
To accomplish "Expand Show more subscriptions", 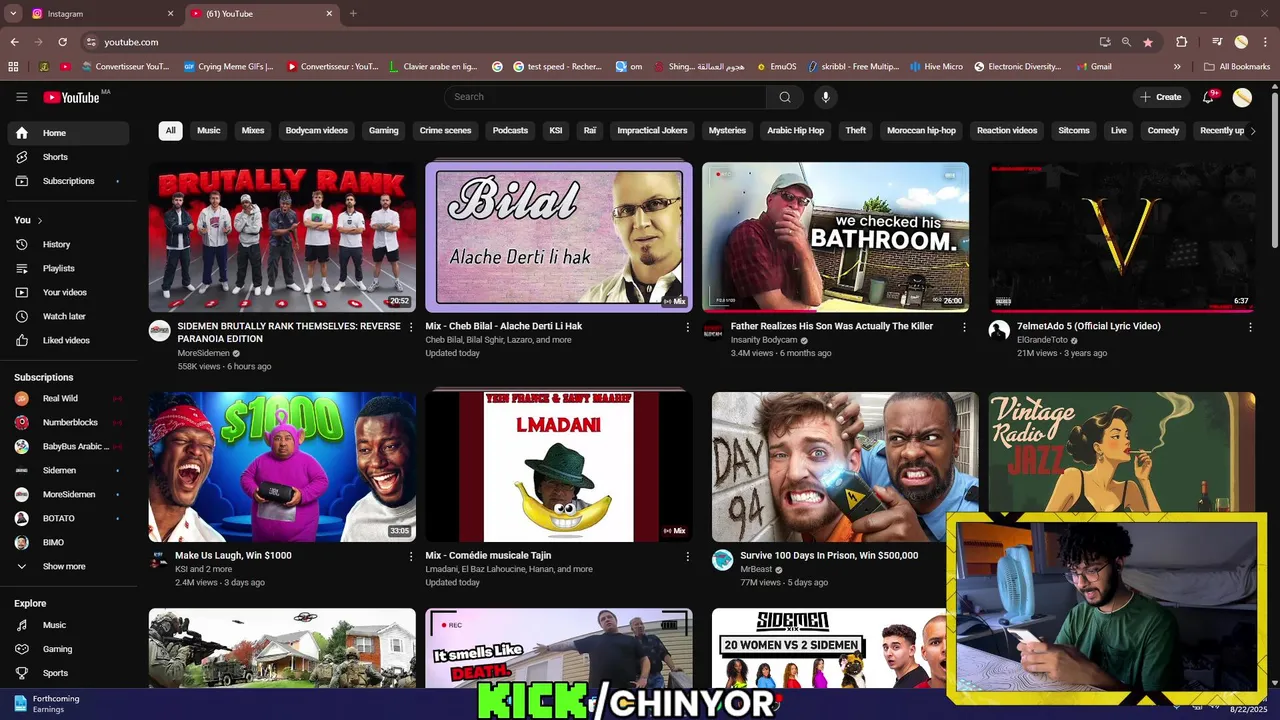I will coord(68,566).
